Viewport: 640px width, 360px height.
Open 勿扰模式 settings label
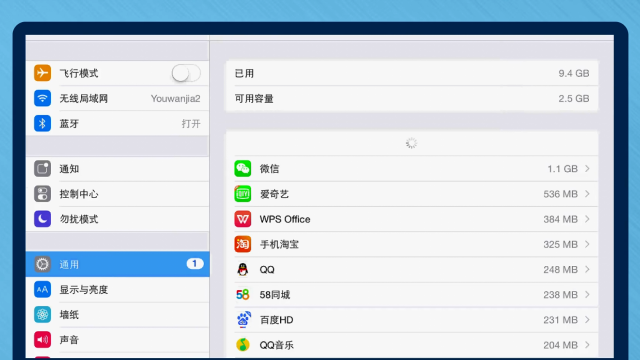click(79, 219)
